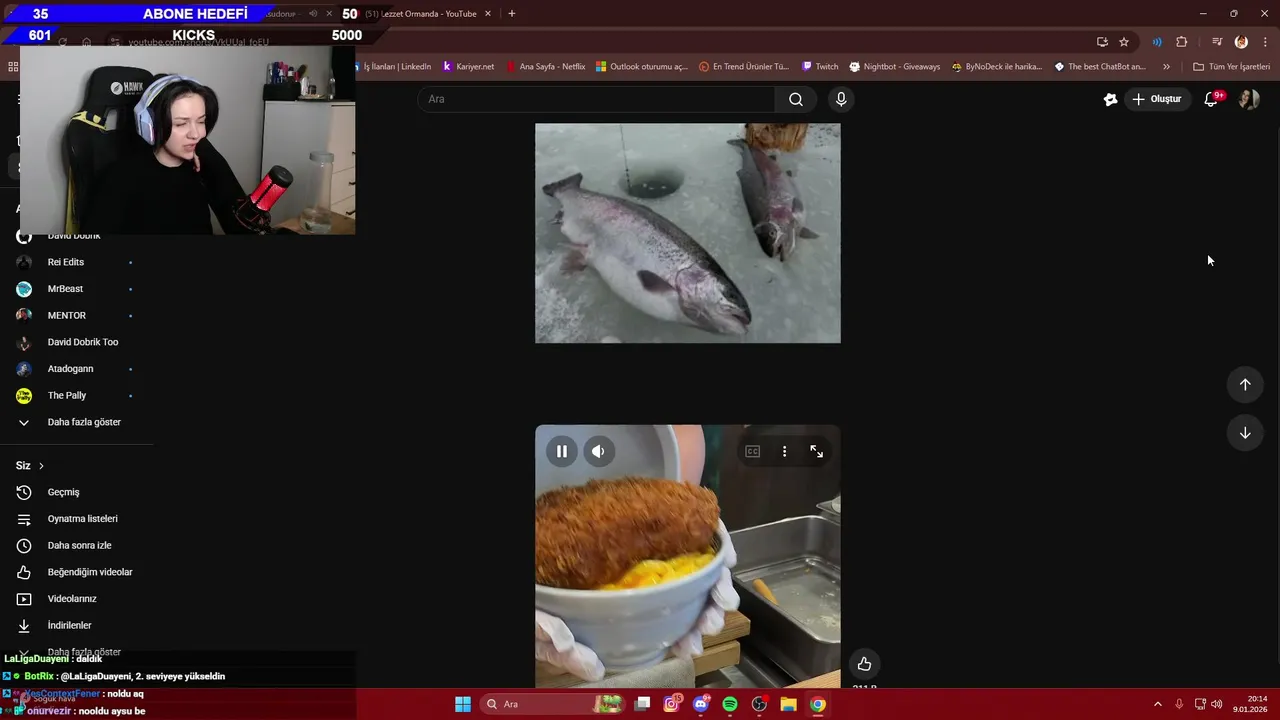Open the sparkle icon left of Oluştur
The width and height of the screenshot is (1280, 720).
1110,99
